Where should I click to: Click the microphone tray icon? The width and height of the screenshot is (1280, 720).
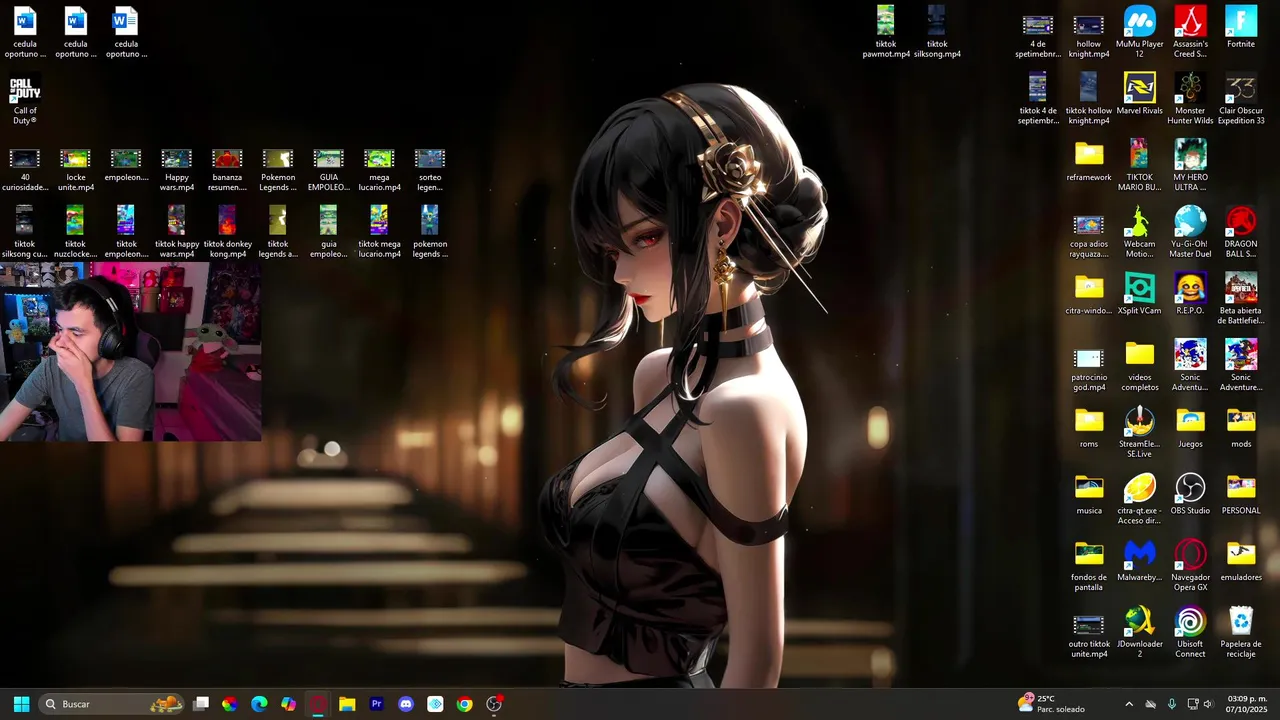[x=1171, y=704]
